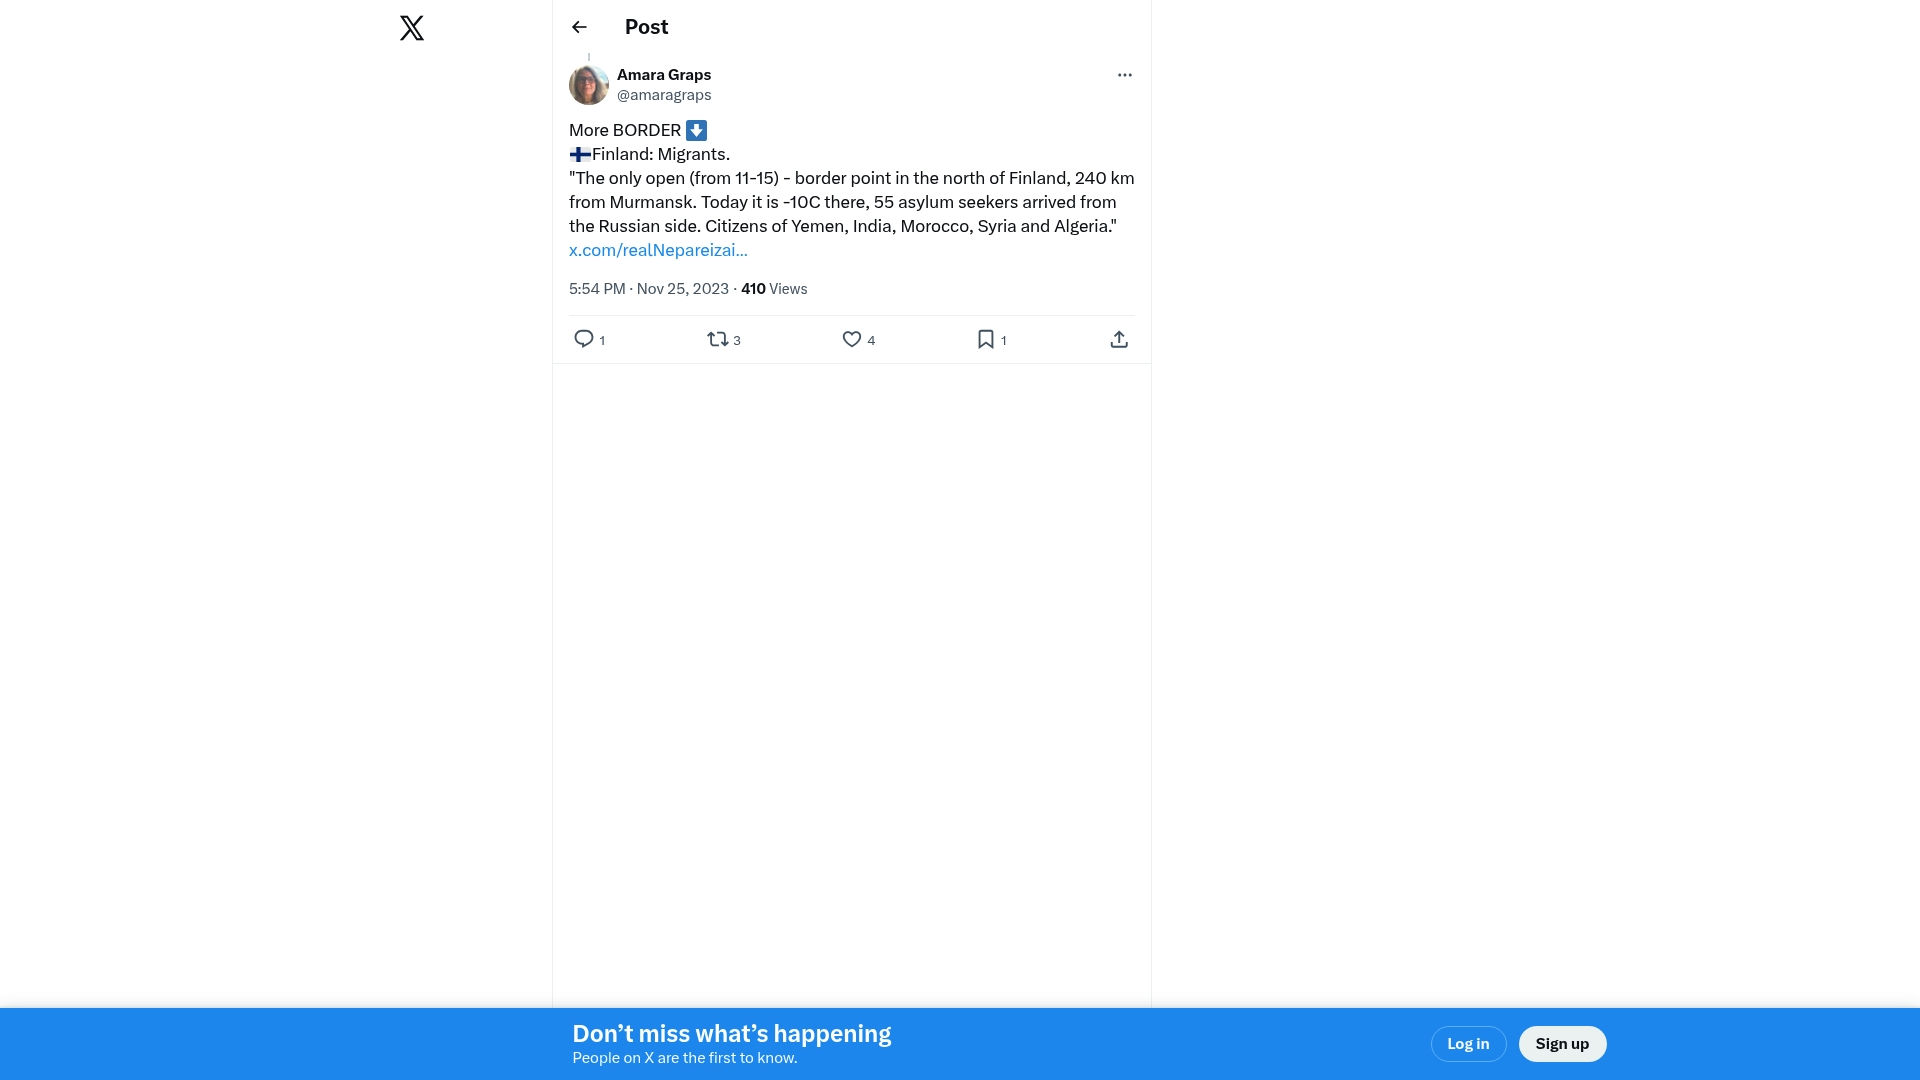This screenshot has height=1080, width=1920.
Task: Click the 410 Views count
Action: click(774, 289)
